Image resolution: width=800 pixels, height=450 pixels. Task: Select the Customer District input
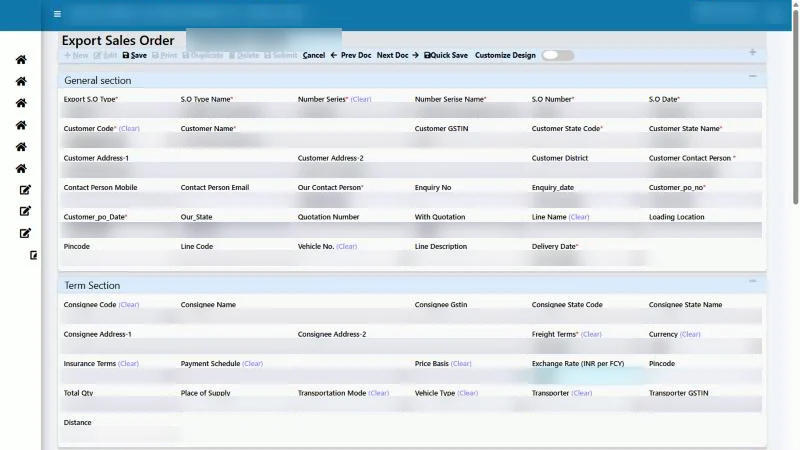tap(587, 170)
